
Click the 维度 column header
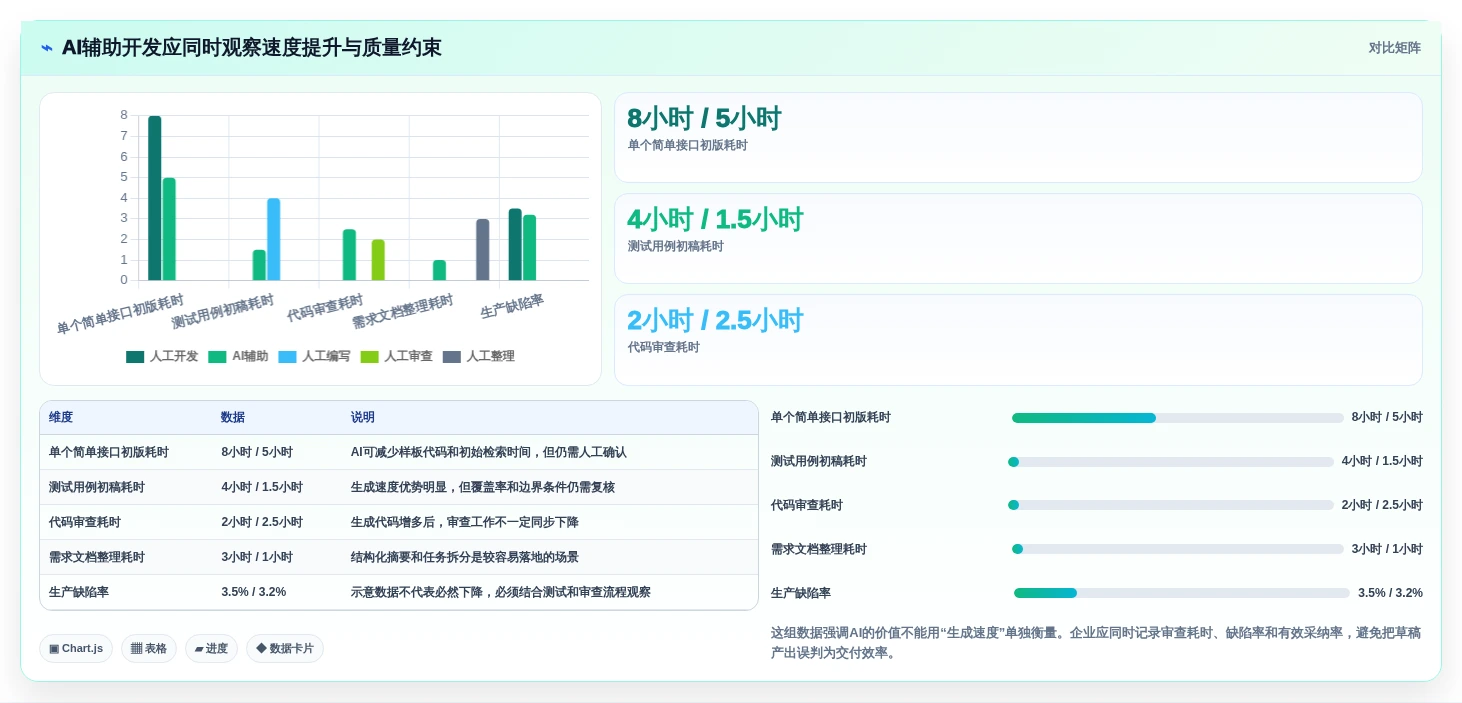[61, 417]
